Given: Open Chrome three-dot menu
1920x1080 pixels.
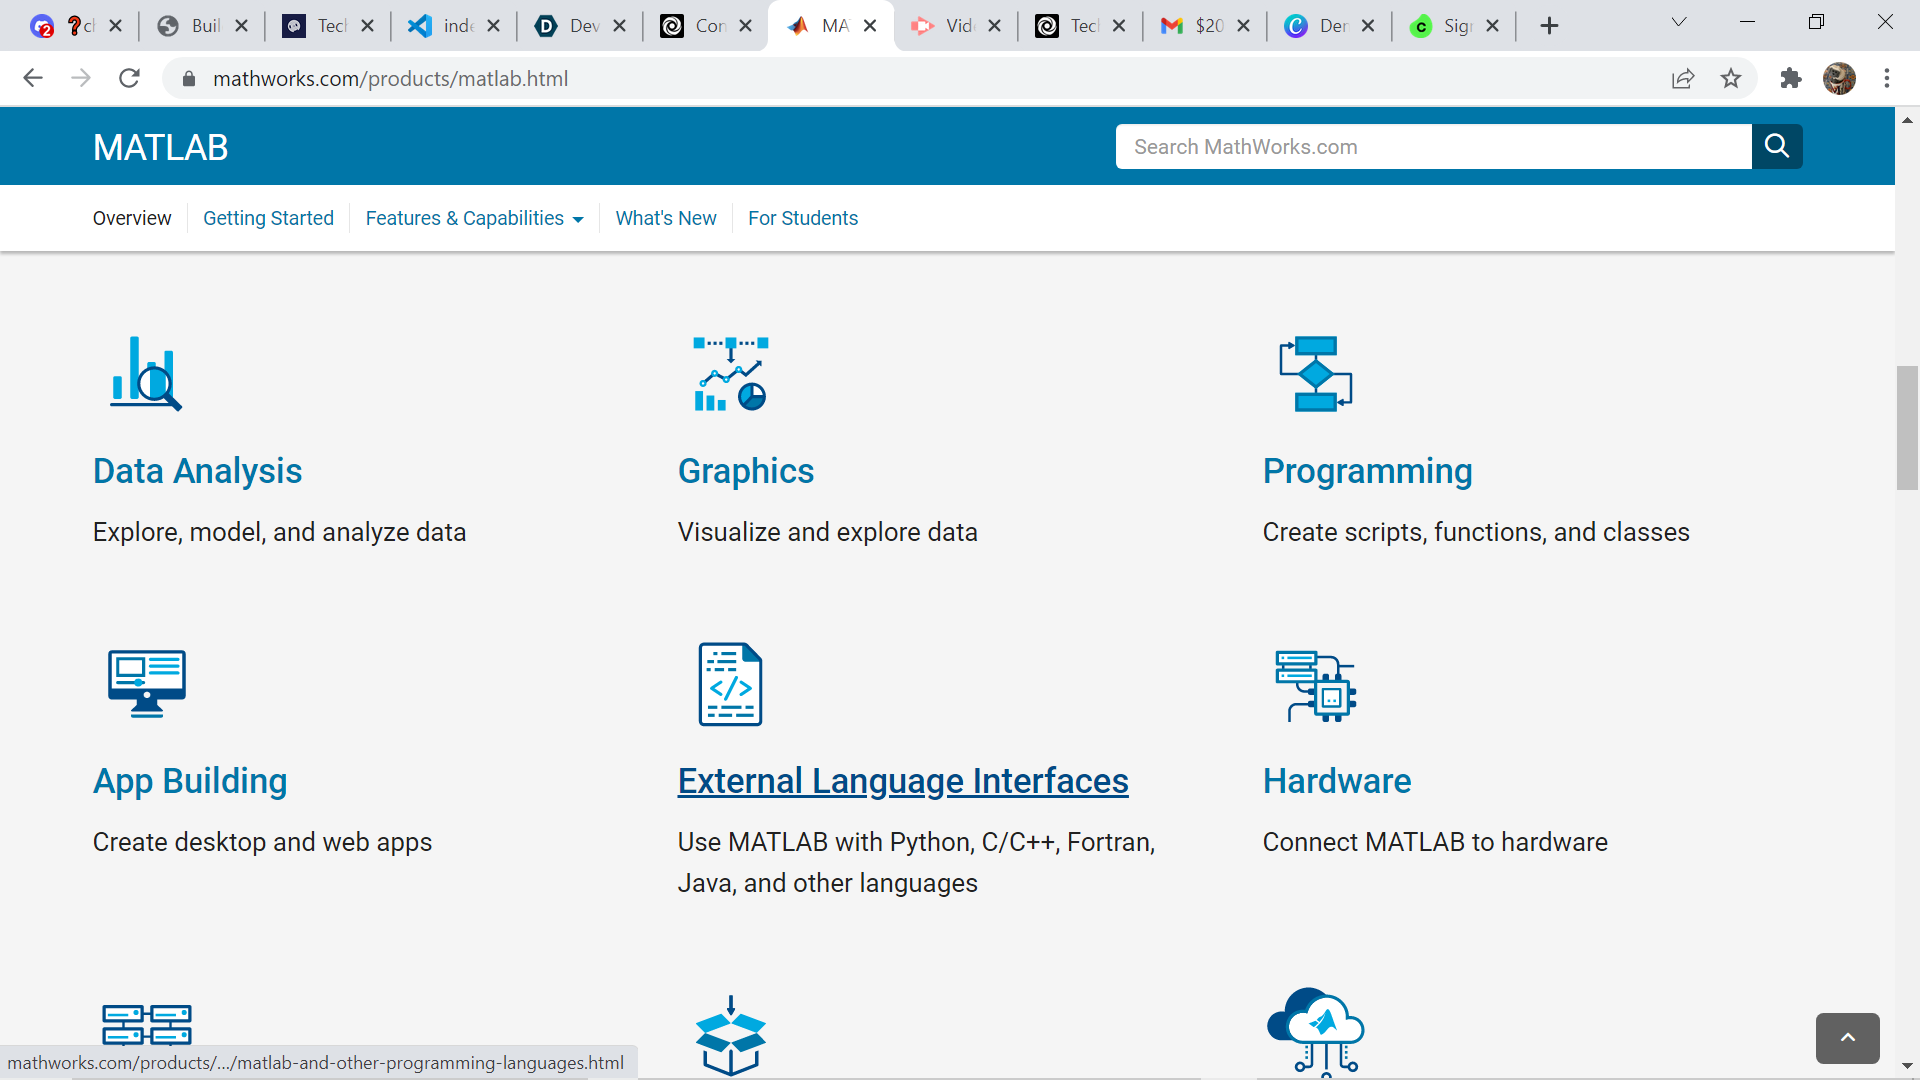Looking at the screenshot, I should 1887,79.
